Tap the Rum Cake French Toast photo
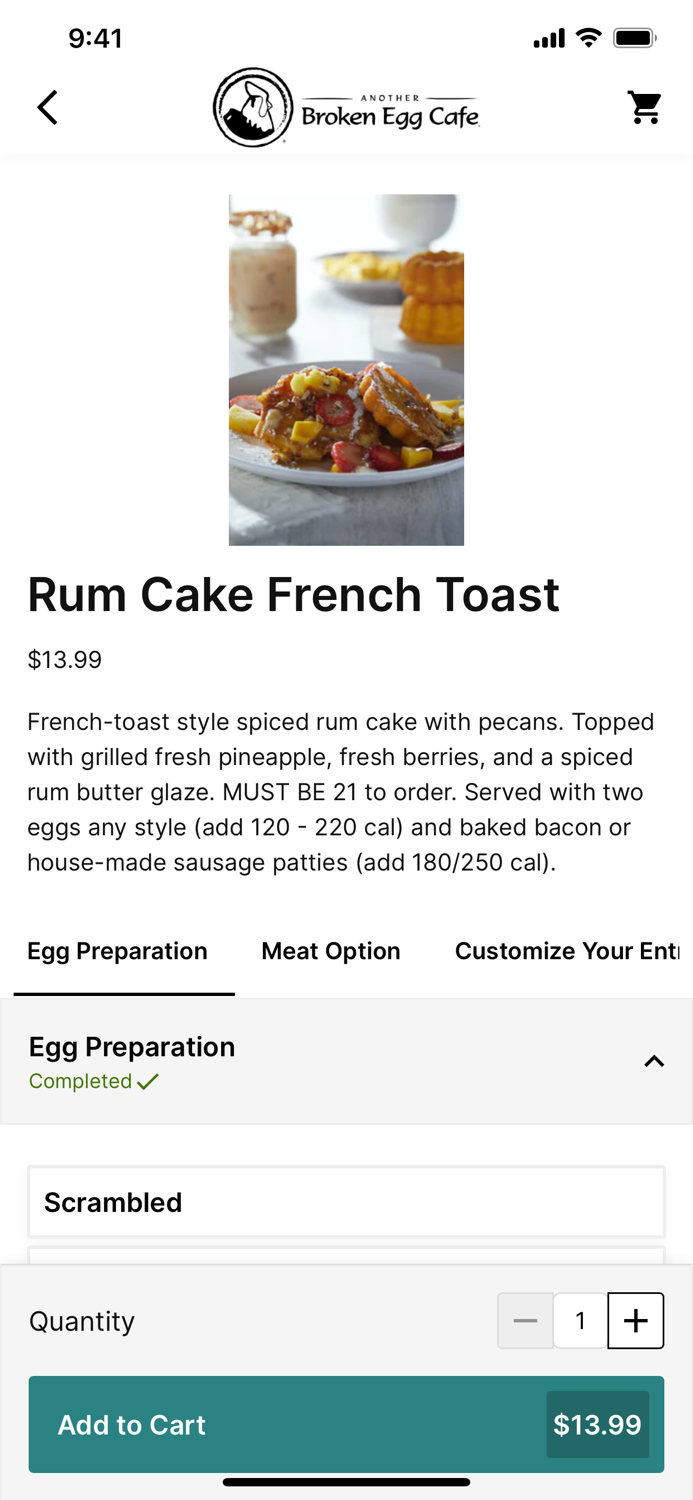This screenshot has width=693, height=1500. pos(346,369)
